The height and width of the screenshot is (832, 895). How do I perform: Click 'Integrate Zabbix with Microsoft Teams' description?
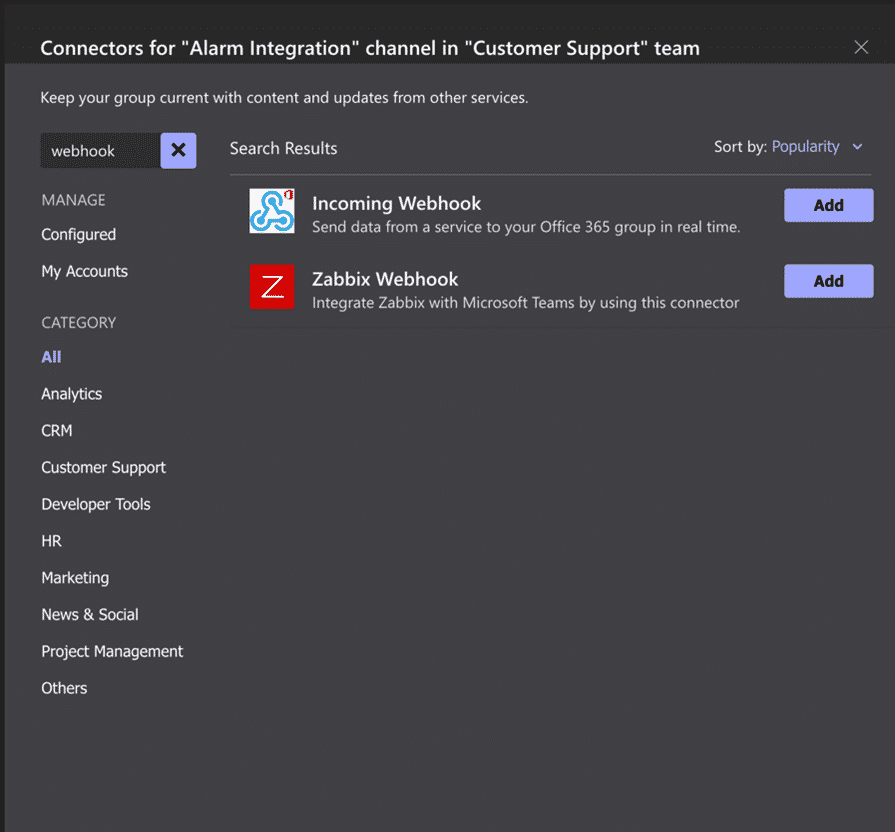pos(525,302)
